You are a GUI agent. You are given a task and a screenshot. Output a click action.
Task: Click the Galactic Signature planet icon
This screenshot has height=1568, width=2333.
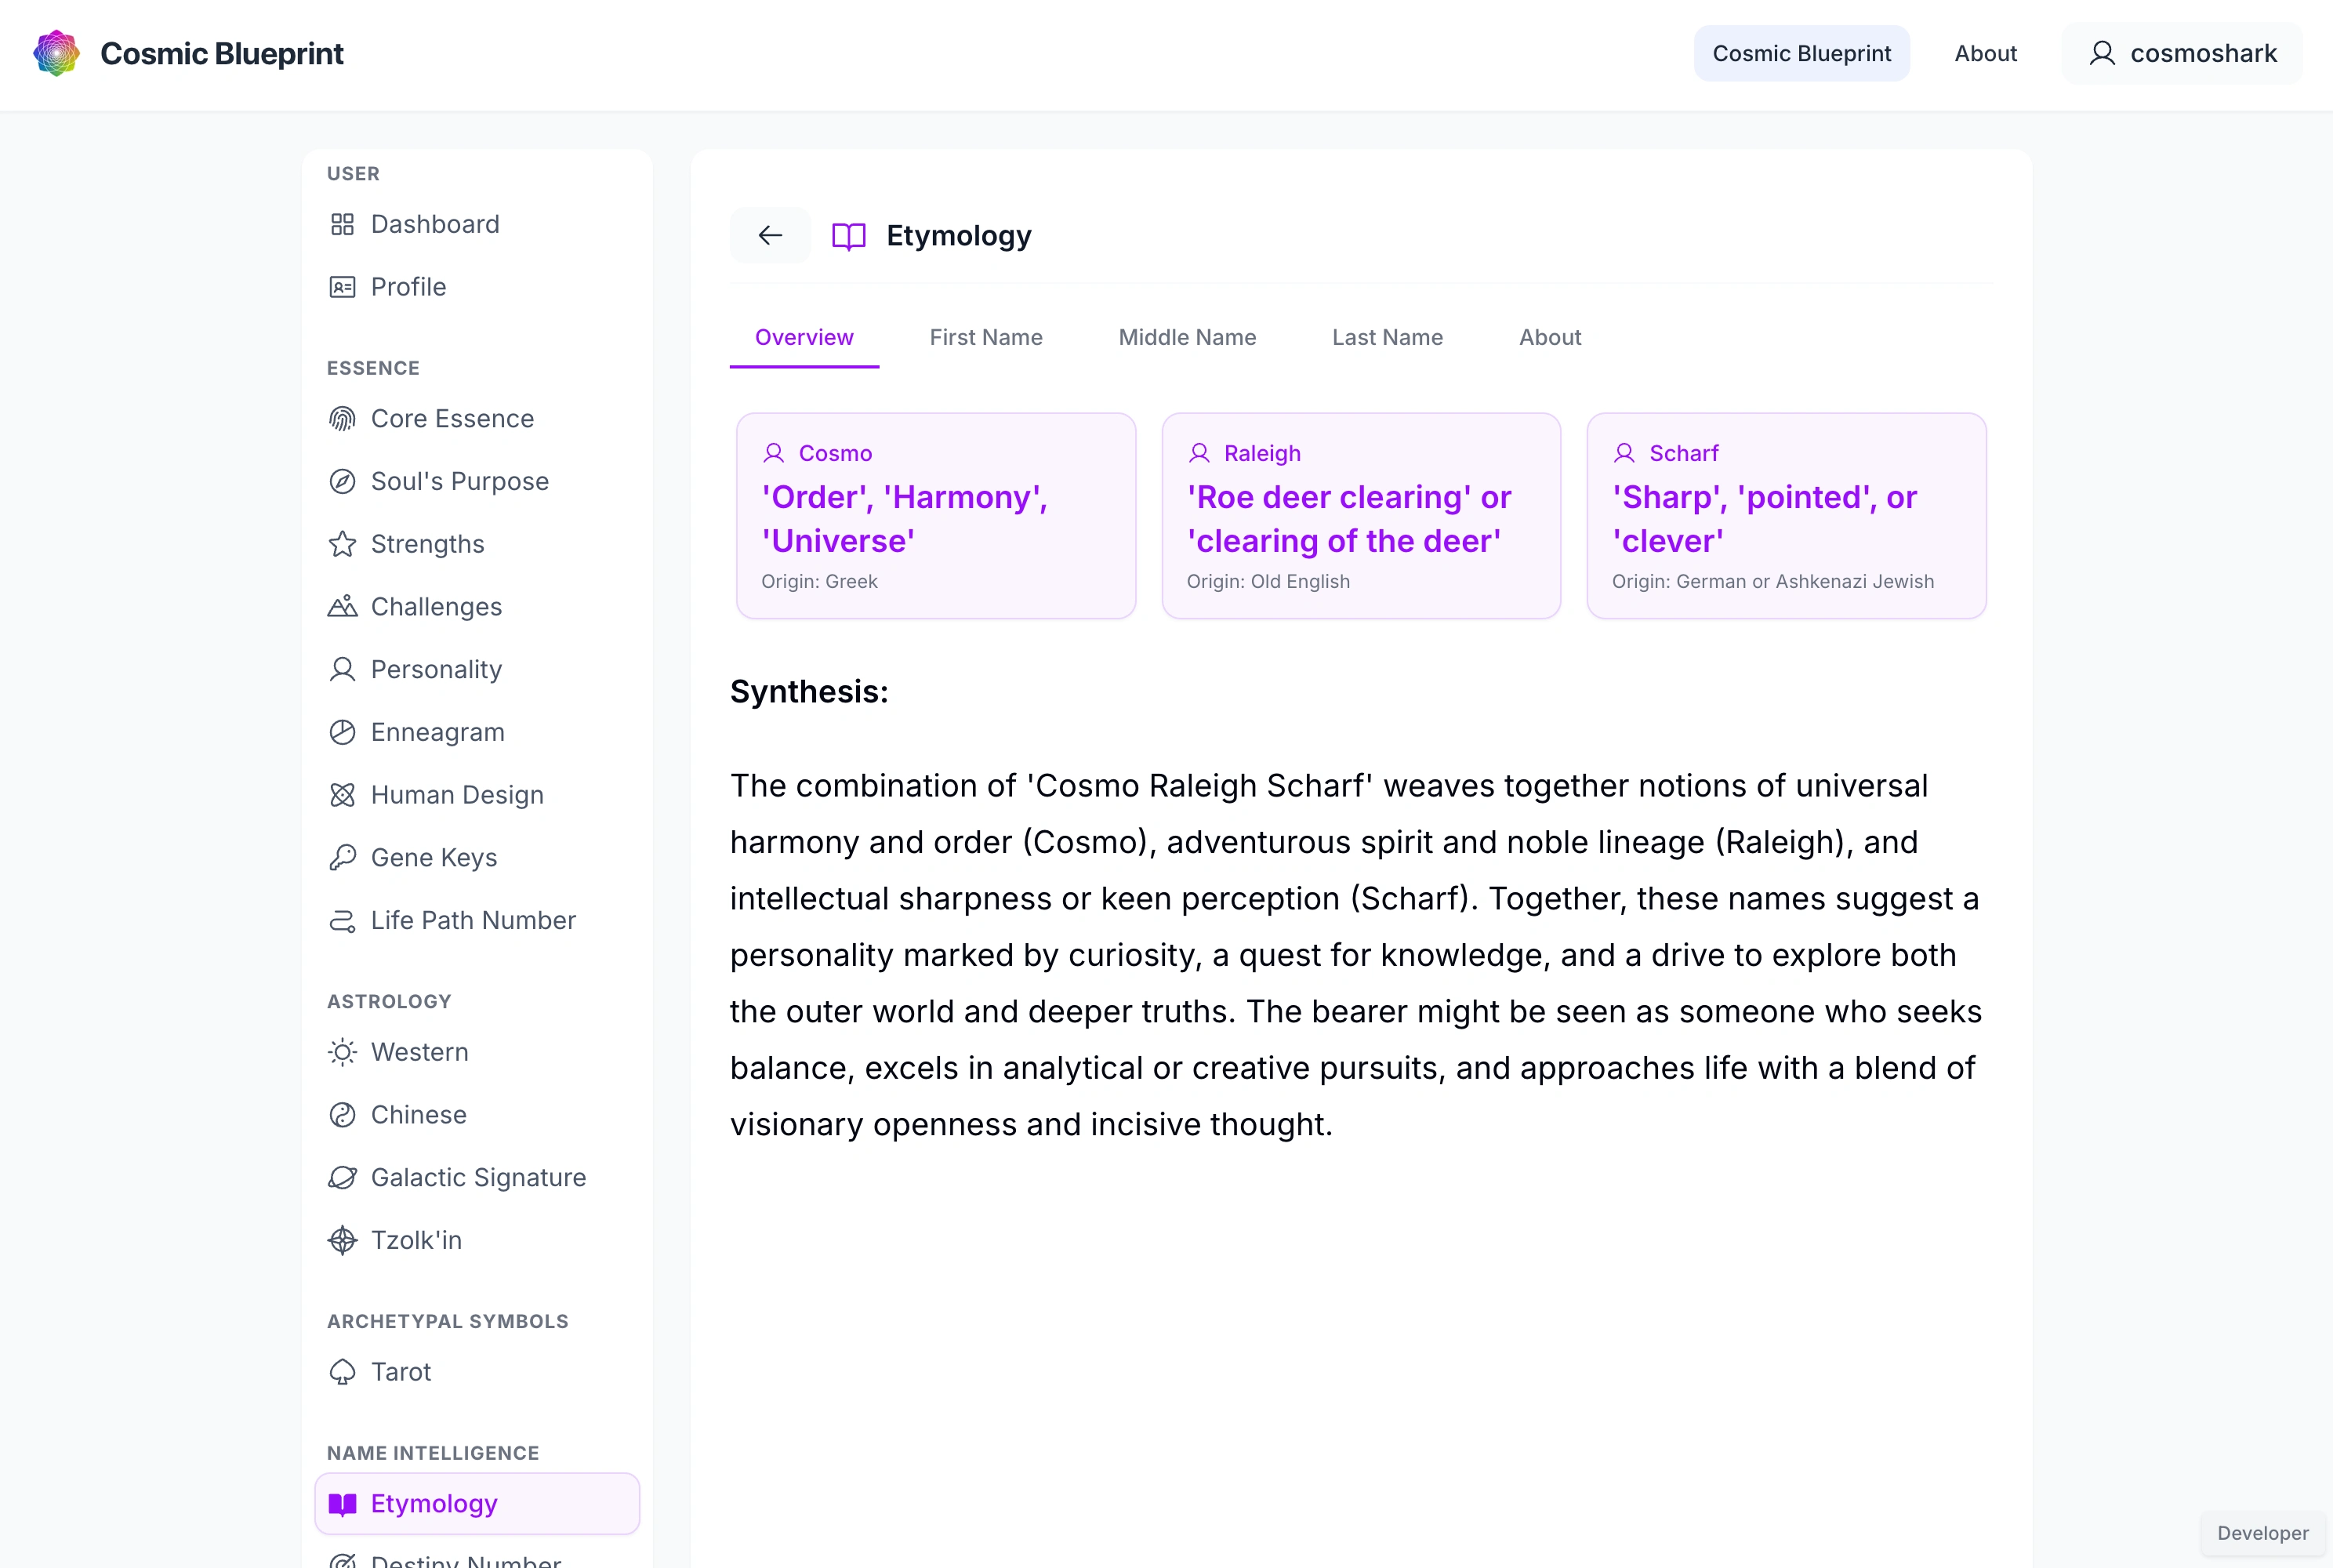[342, 1178]
